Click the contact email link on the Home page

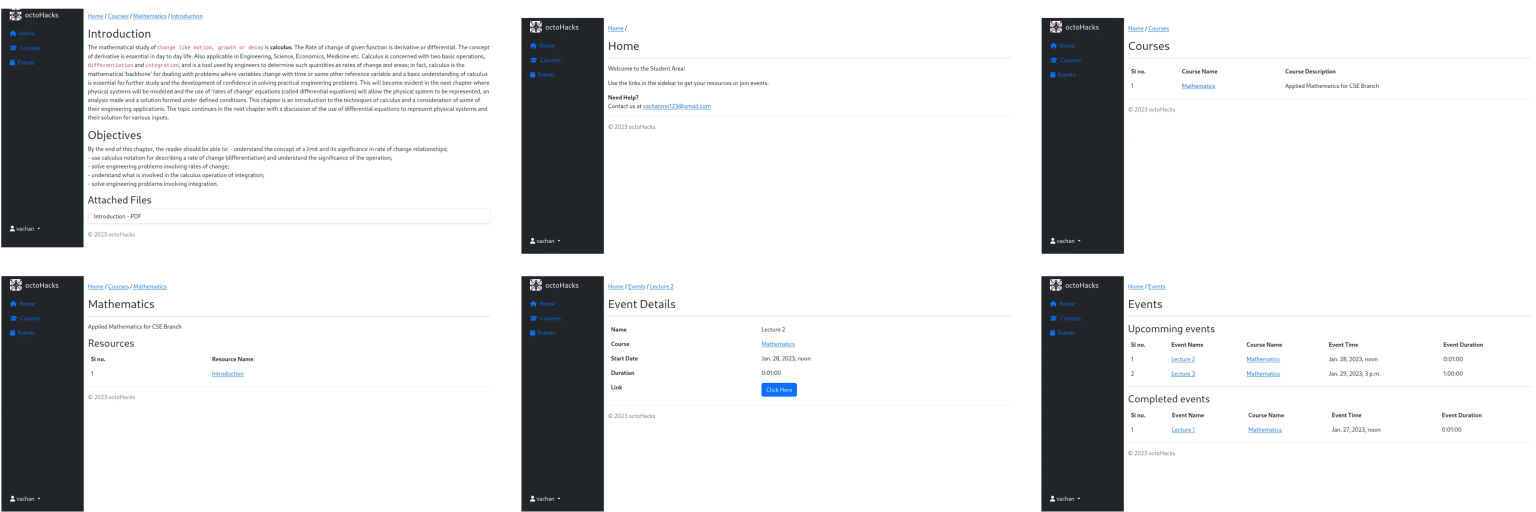676,106
